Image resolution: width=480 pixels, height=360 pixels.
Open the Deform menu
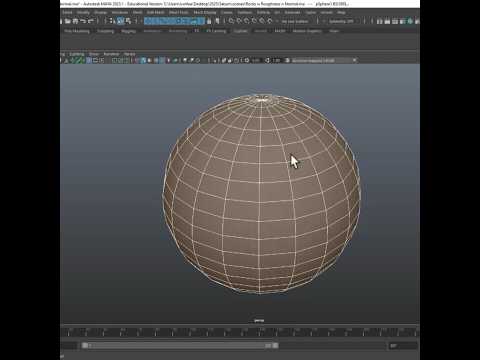pyautogui.click(x=263, y=12)
